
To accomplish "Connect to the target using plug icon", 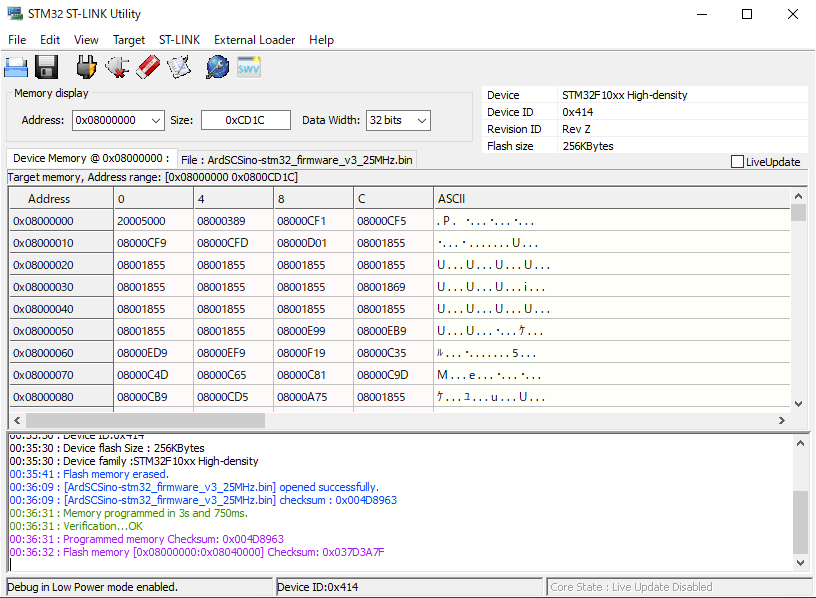I will [x=86, y=68].
